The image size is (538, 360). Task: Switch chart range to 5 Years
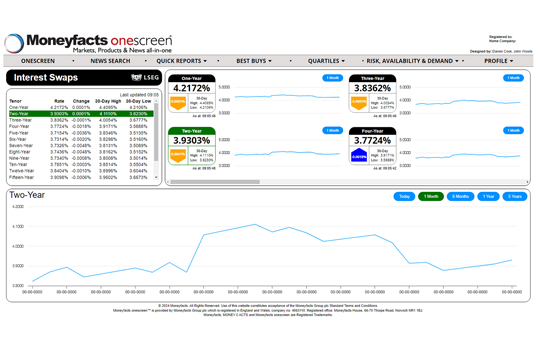coord(515,197)
